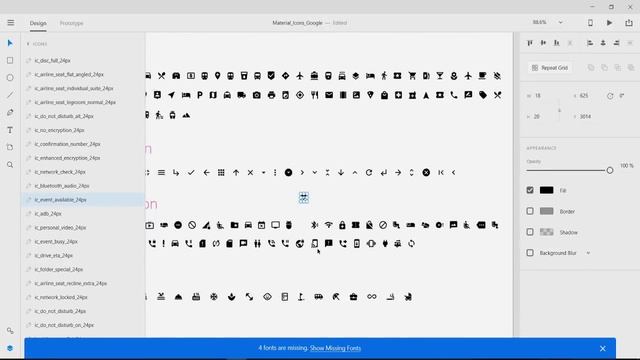Select the check mark icon on canvas
Viewport: 640px width, 360px height.
click(191, 173)
